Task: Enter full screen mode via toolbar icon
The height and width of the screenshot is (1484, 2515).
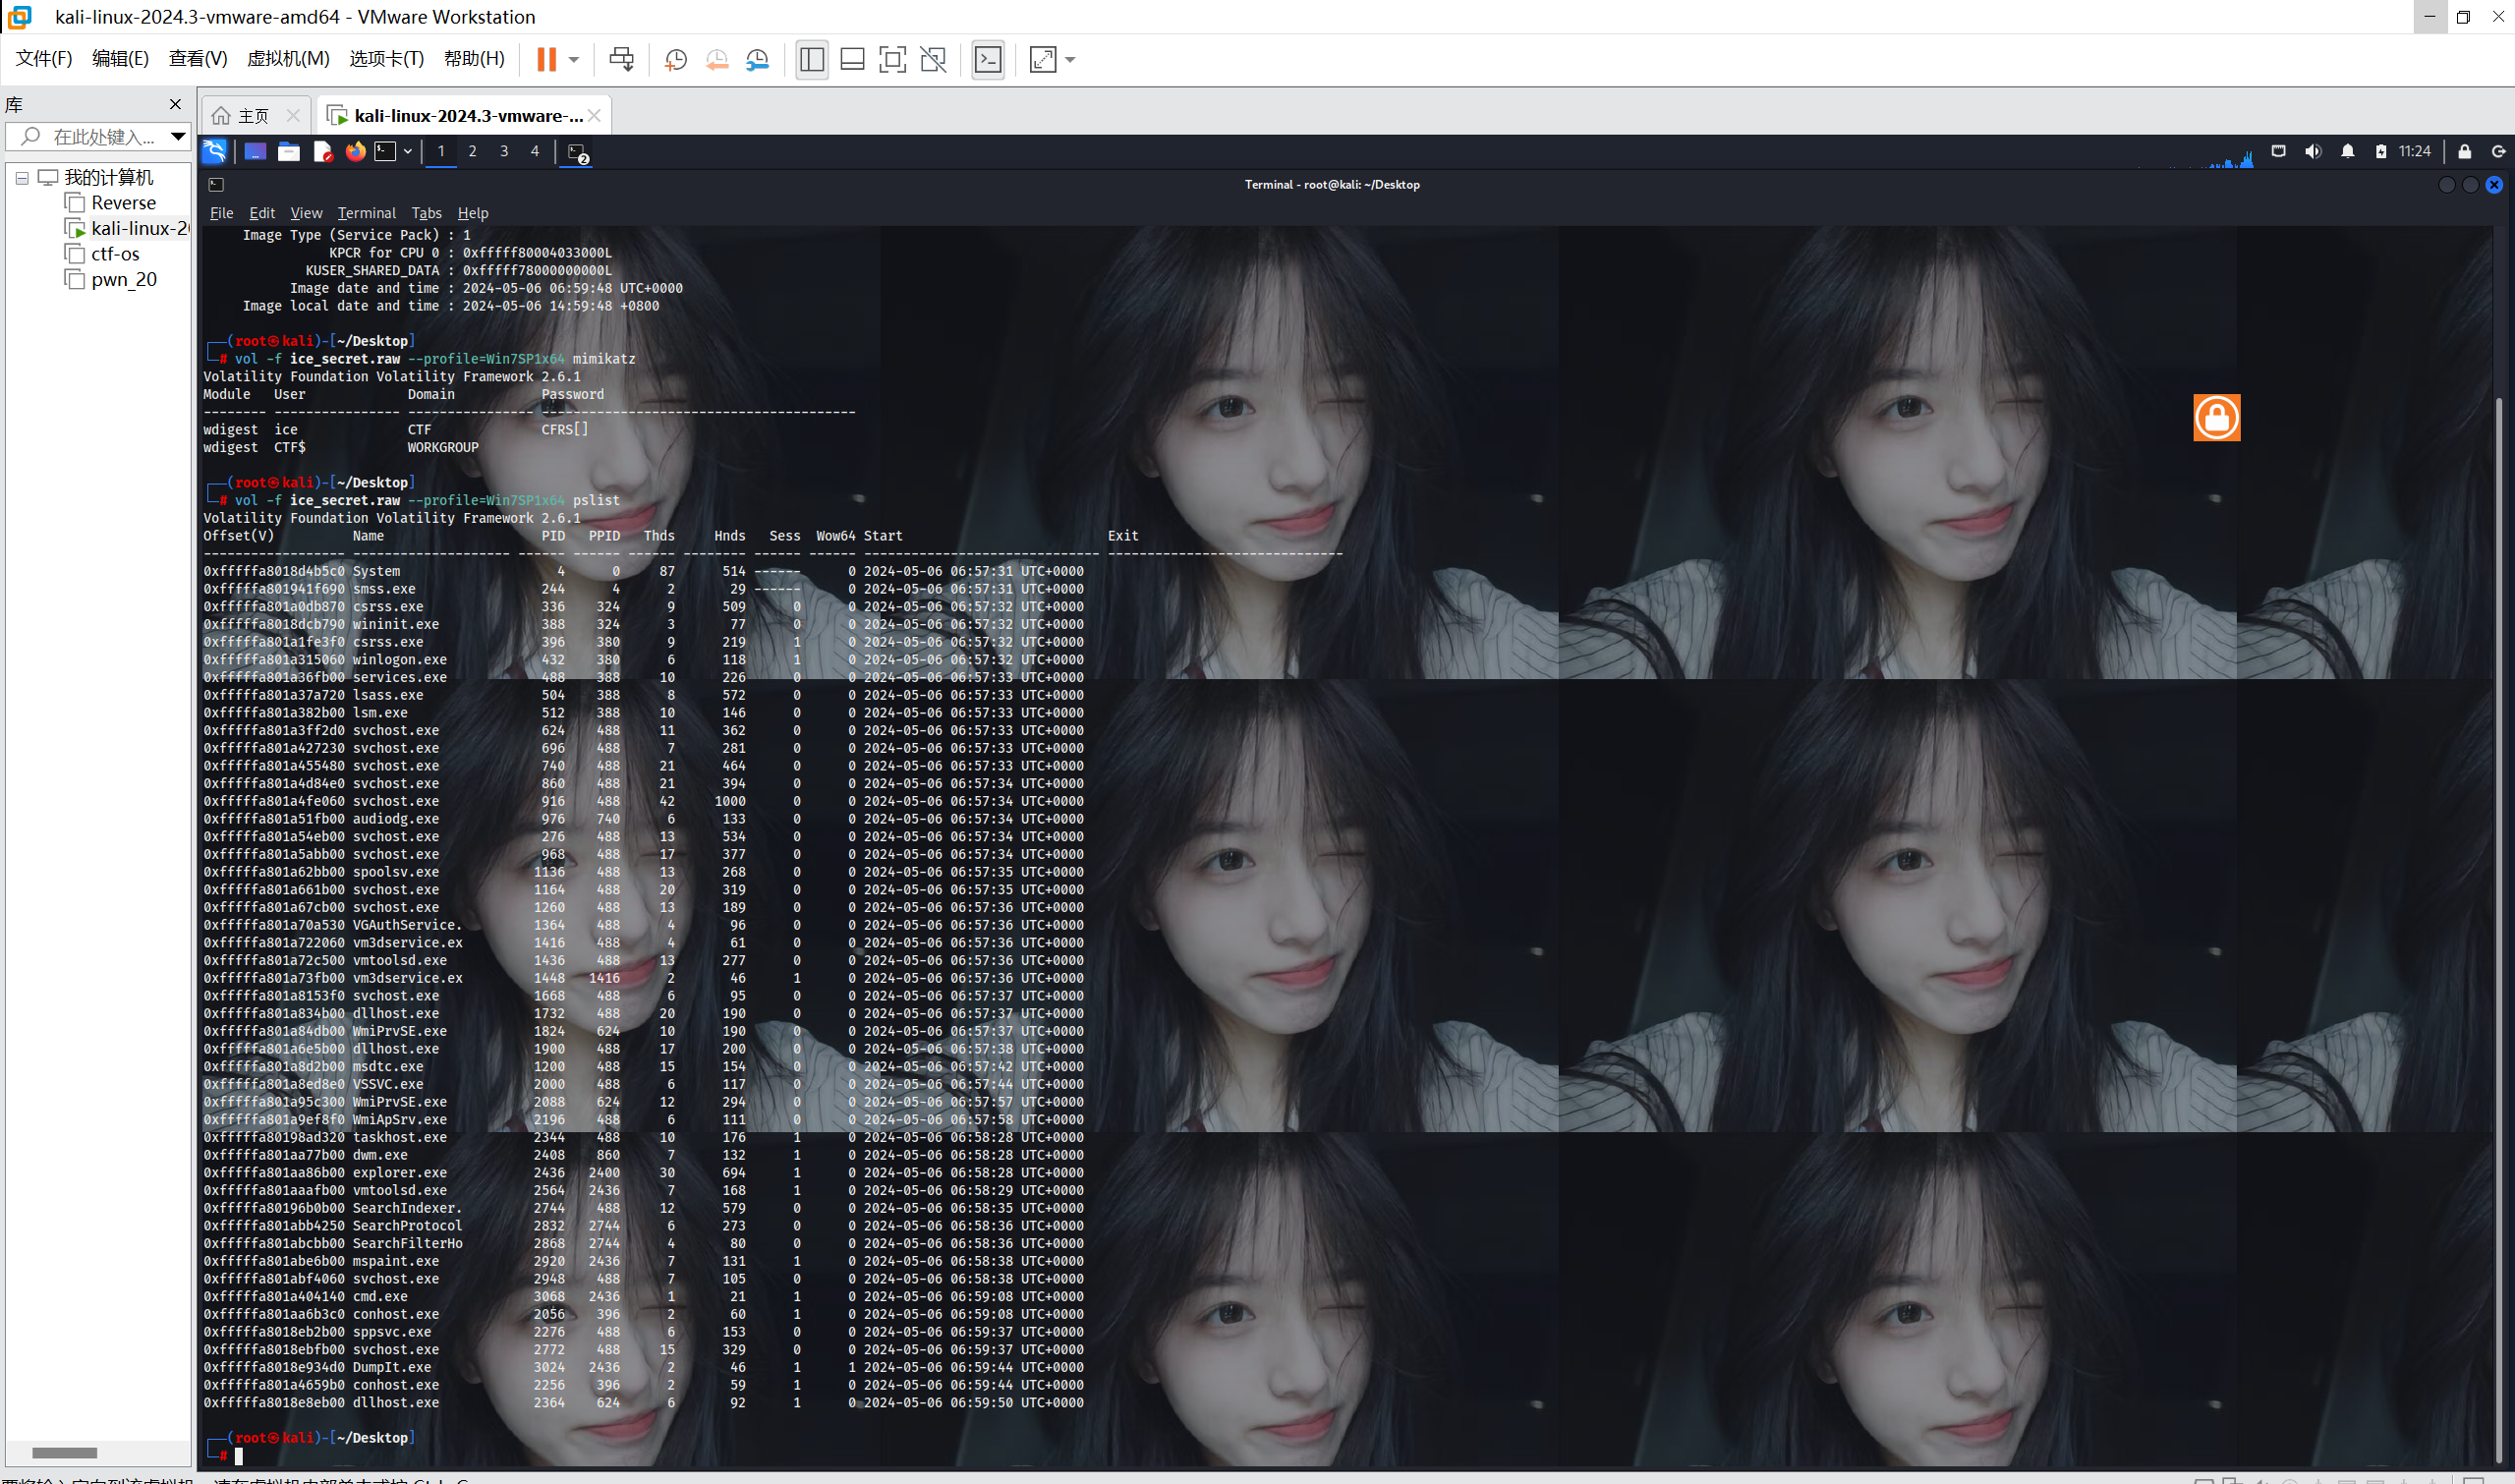Action: 892,60
